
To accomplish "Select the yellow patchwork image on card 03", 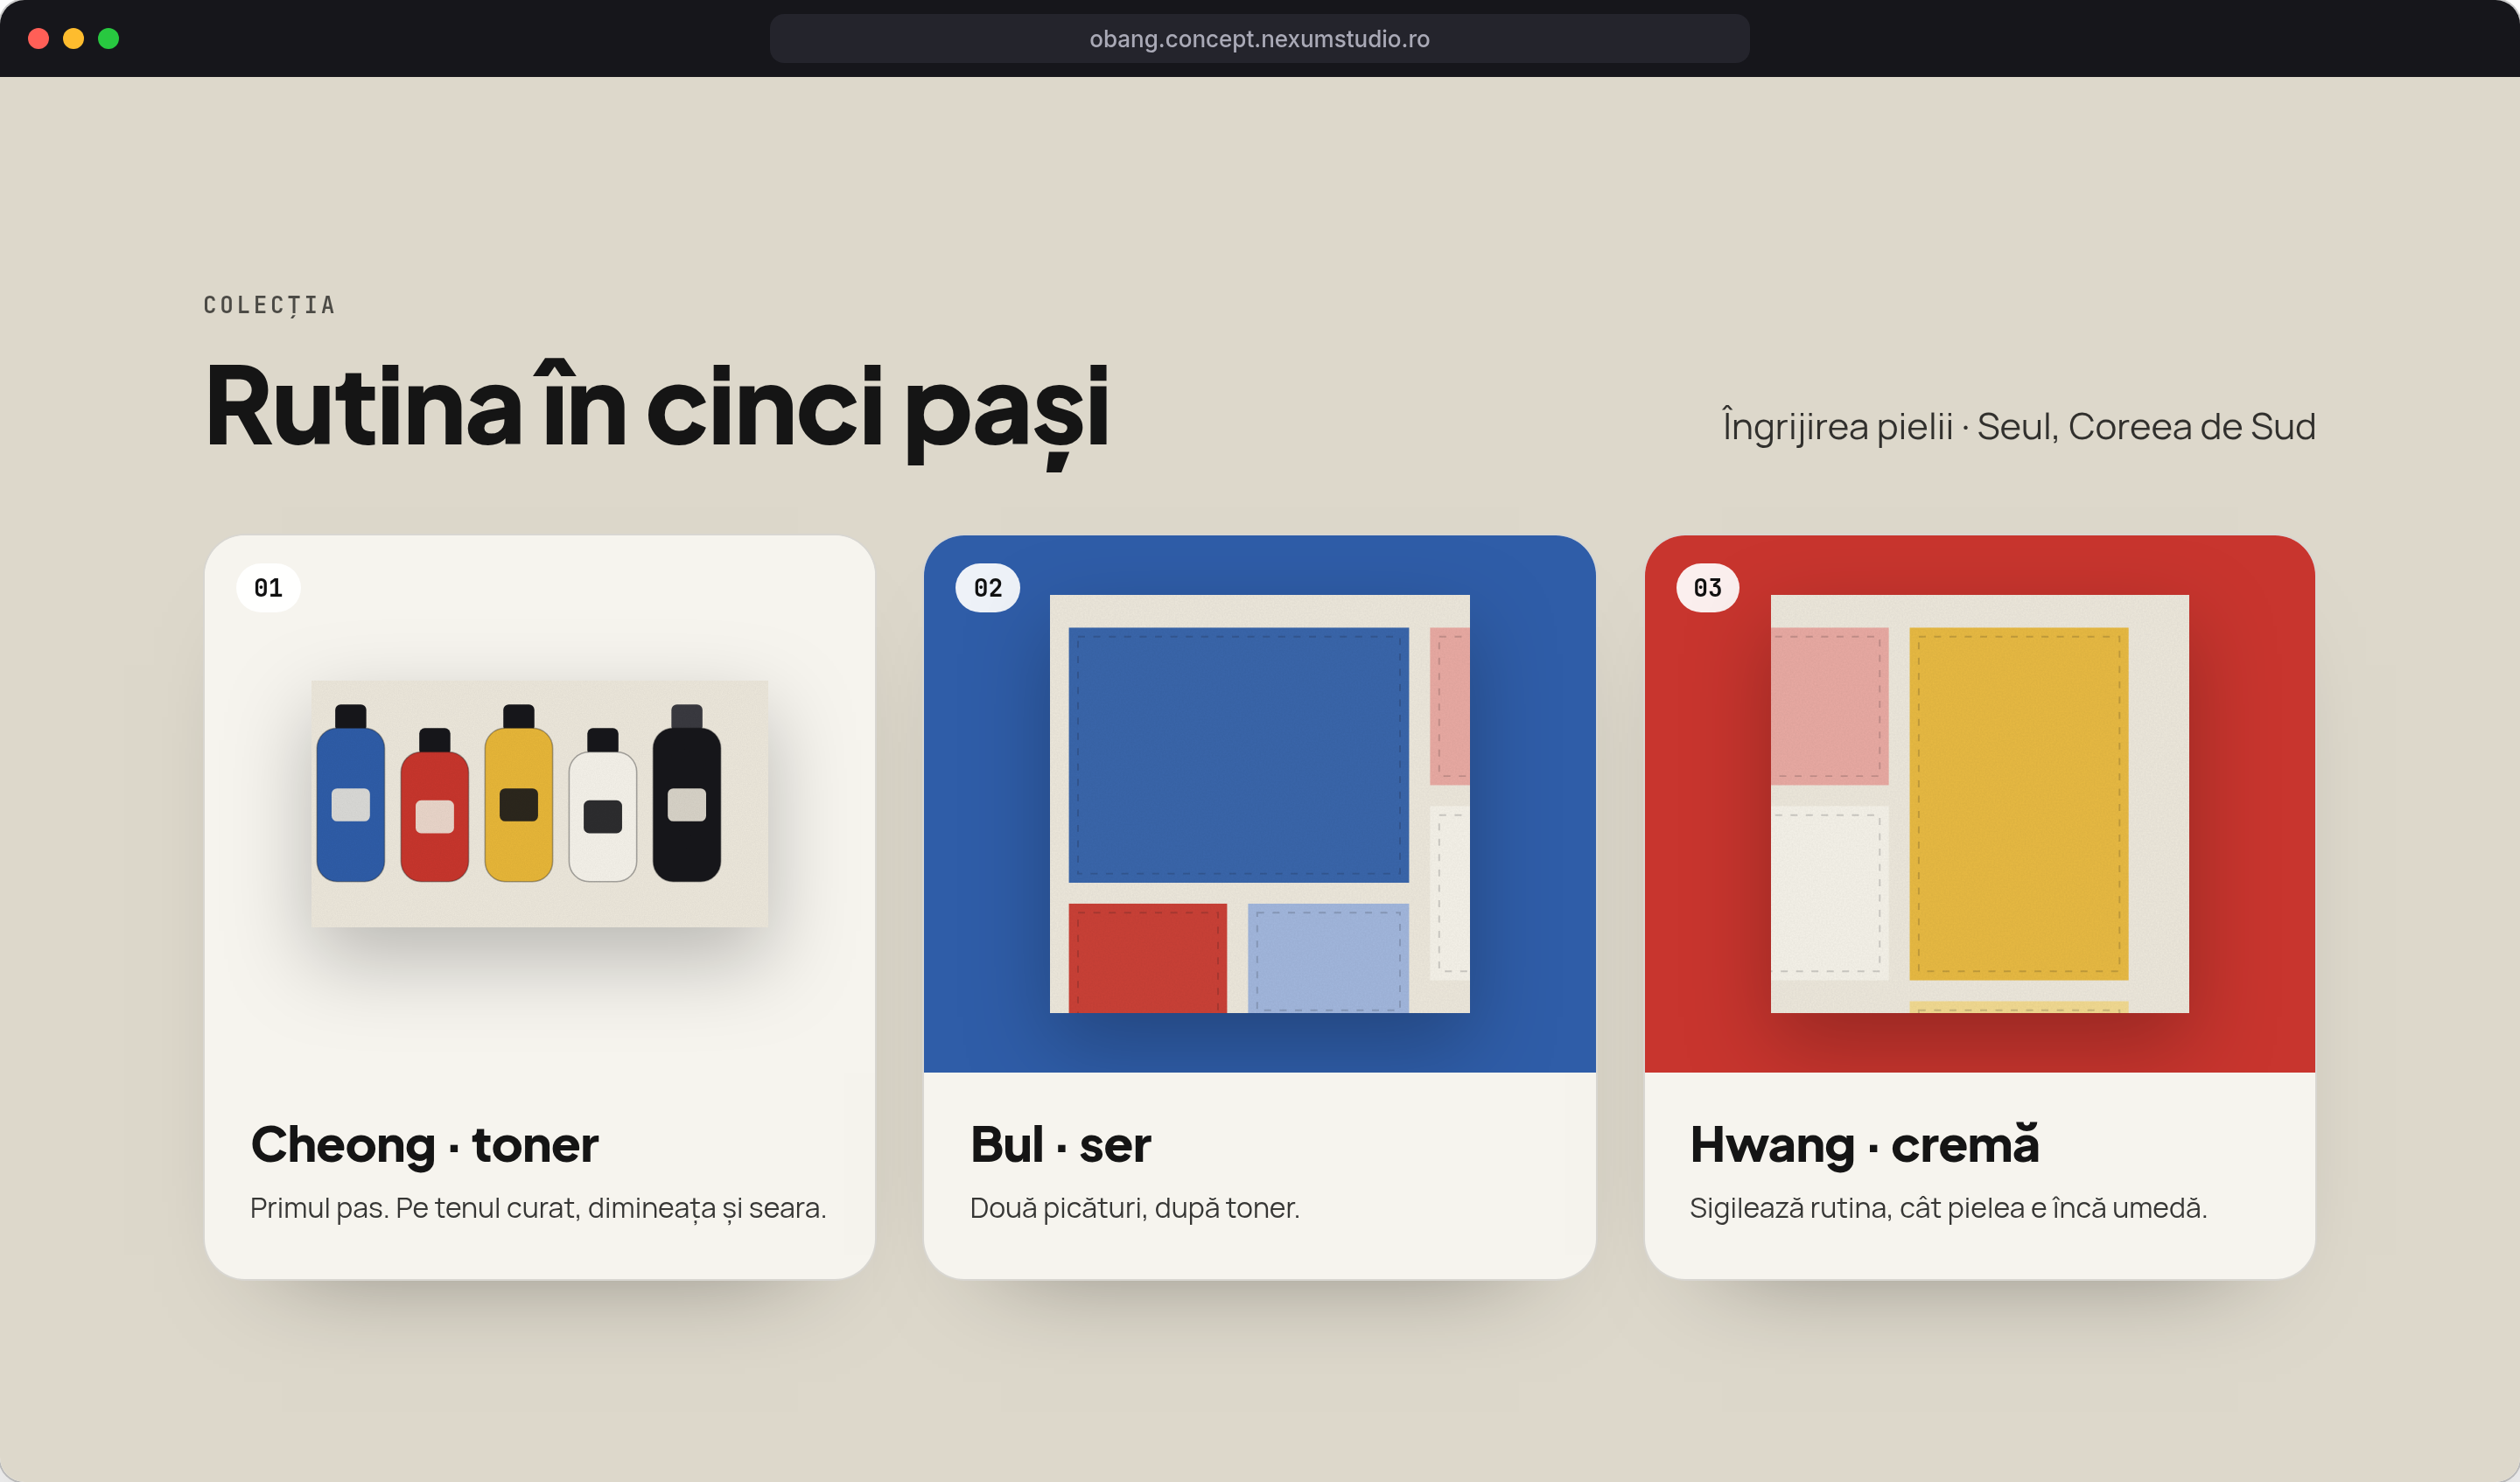I will point(1980,804).
